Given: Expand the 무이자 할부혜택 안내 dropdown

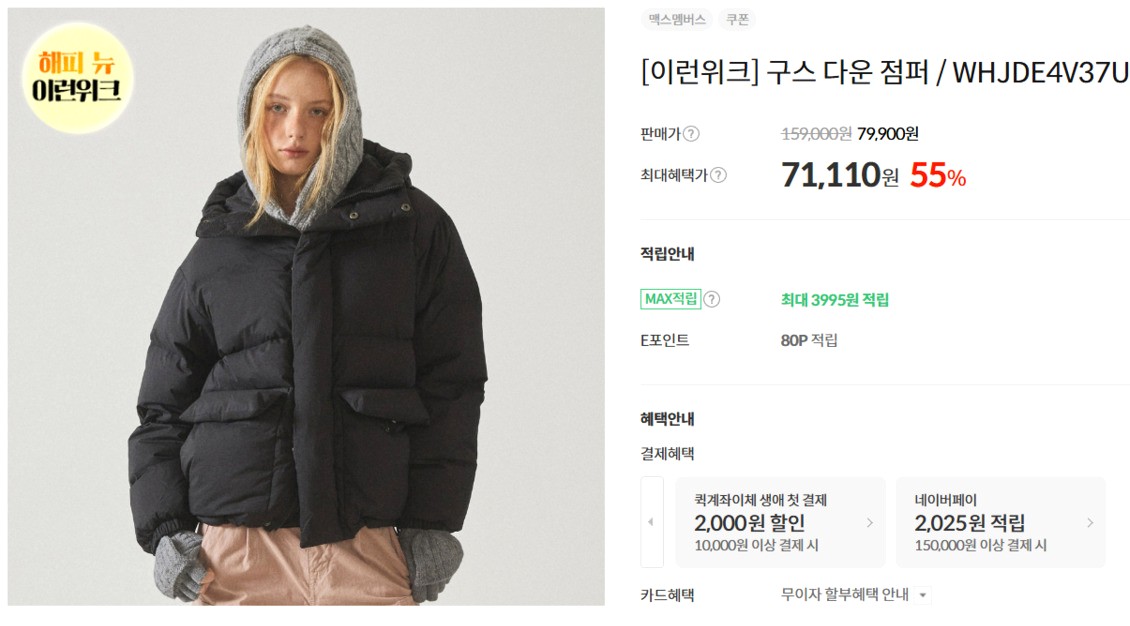Looking at the screenshot, I should click(855, 595).
